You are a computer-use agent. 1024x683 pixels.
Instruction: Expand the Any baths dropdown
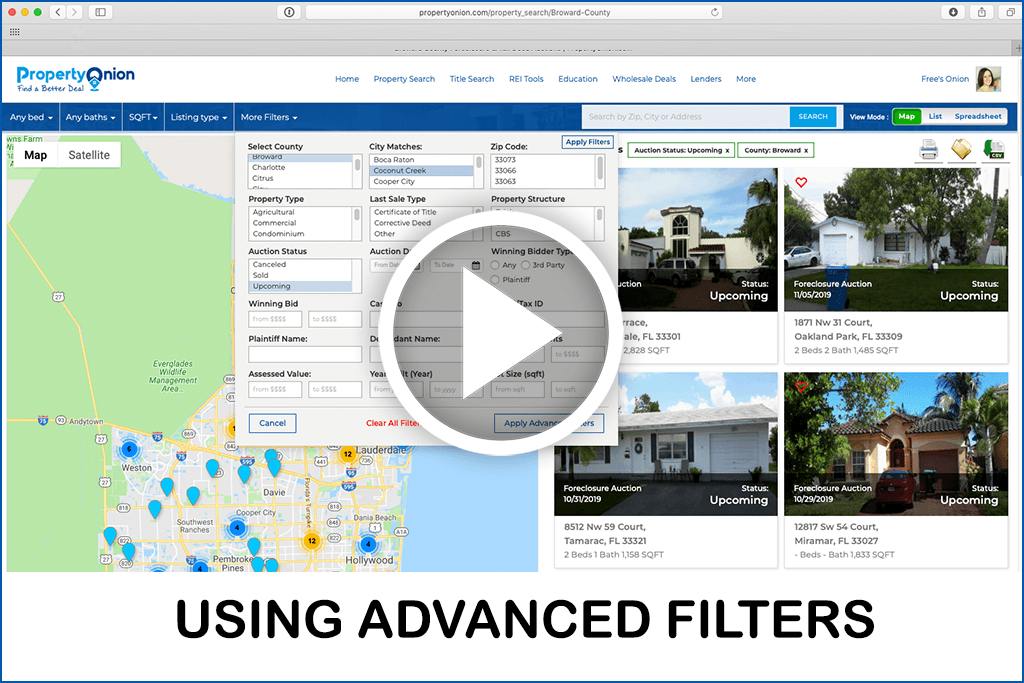click(90, 117)
